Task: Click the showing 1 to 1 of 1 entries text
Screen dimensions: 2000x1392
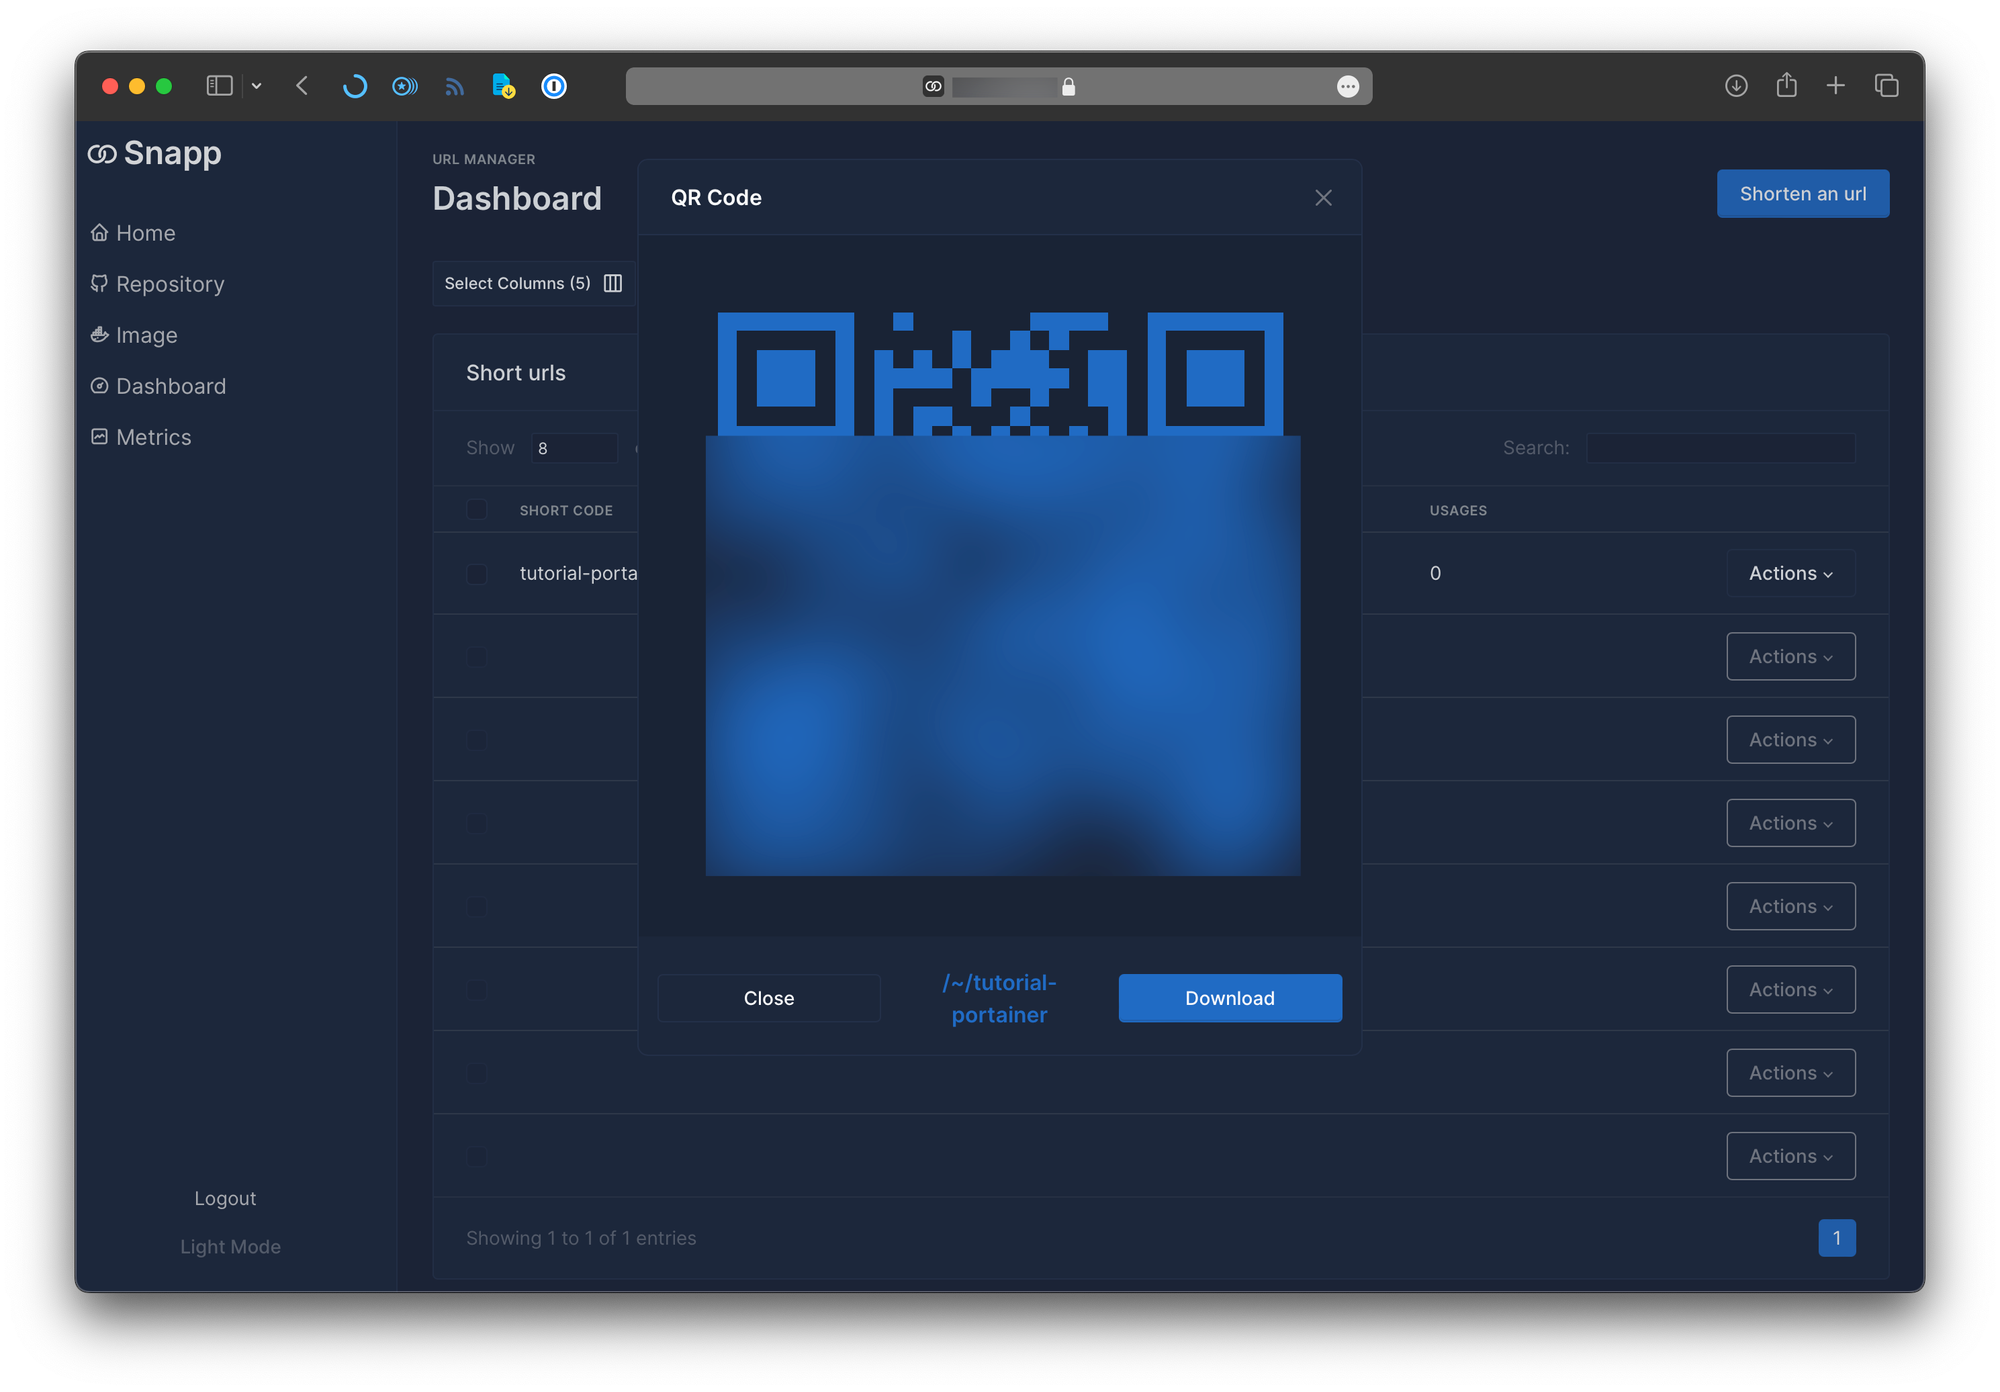Action: click(581, 1238)
